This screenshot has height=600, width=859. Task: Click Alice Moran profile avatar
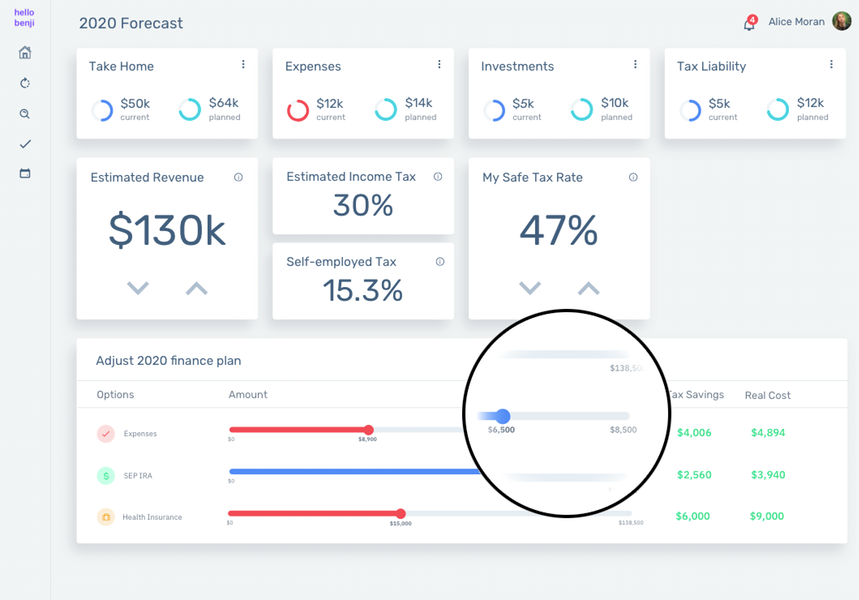[x=841, y=21]
